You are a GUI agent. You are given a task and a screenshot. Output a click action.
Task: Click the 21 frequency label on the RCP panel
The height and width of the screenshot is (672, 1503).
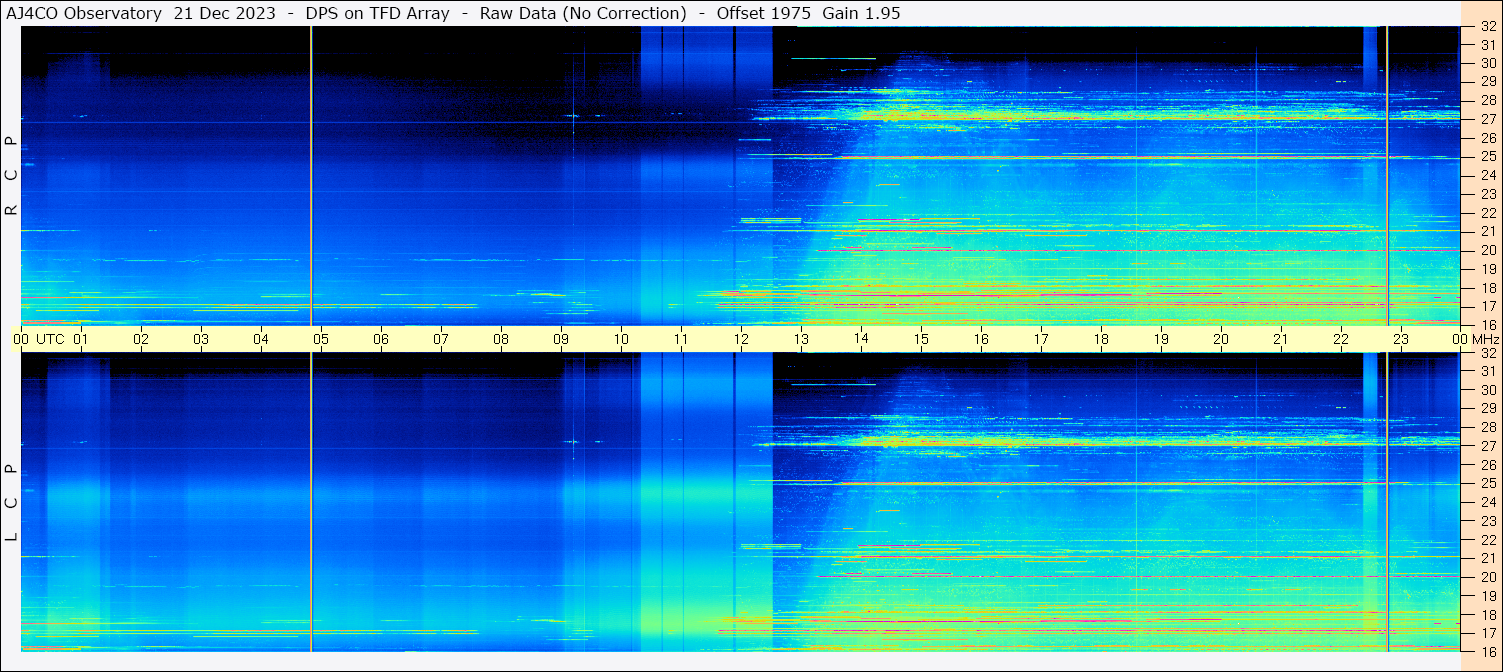point(1488,231)
